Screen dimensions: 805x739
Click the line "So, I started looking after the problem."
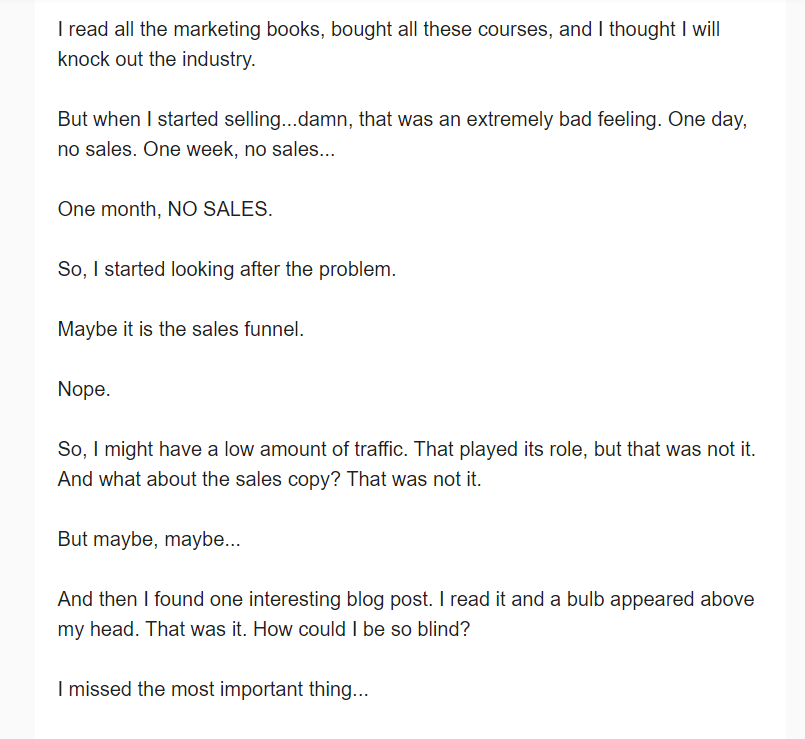pos(227,270)
